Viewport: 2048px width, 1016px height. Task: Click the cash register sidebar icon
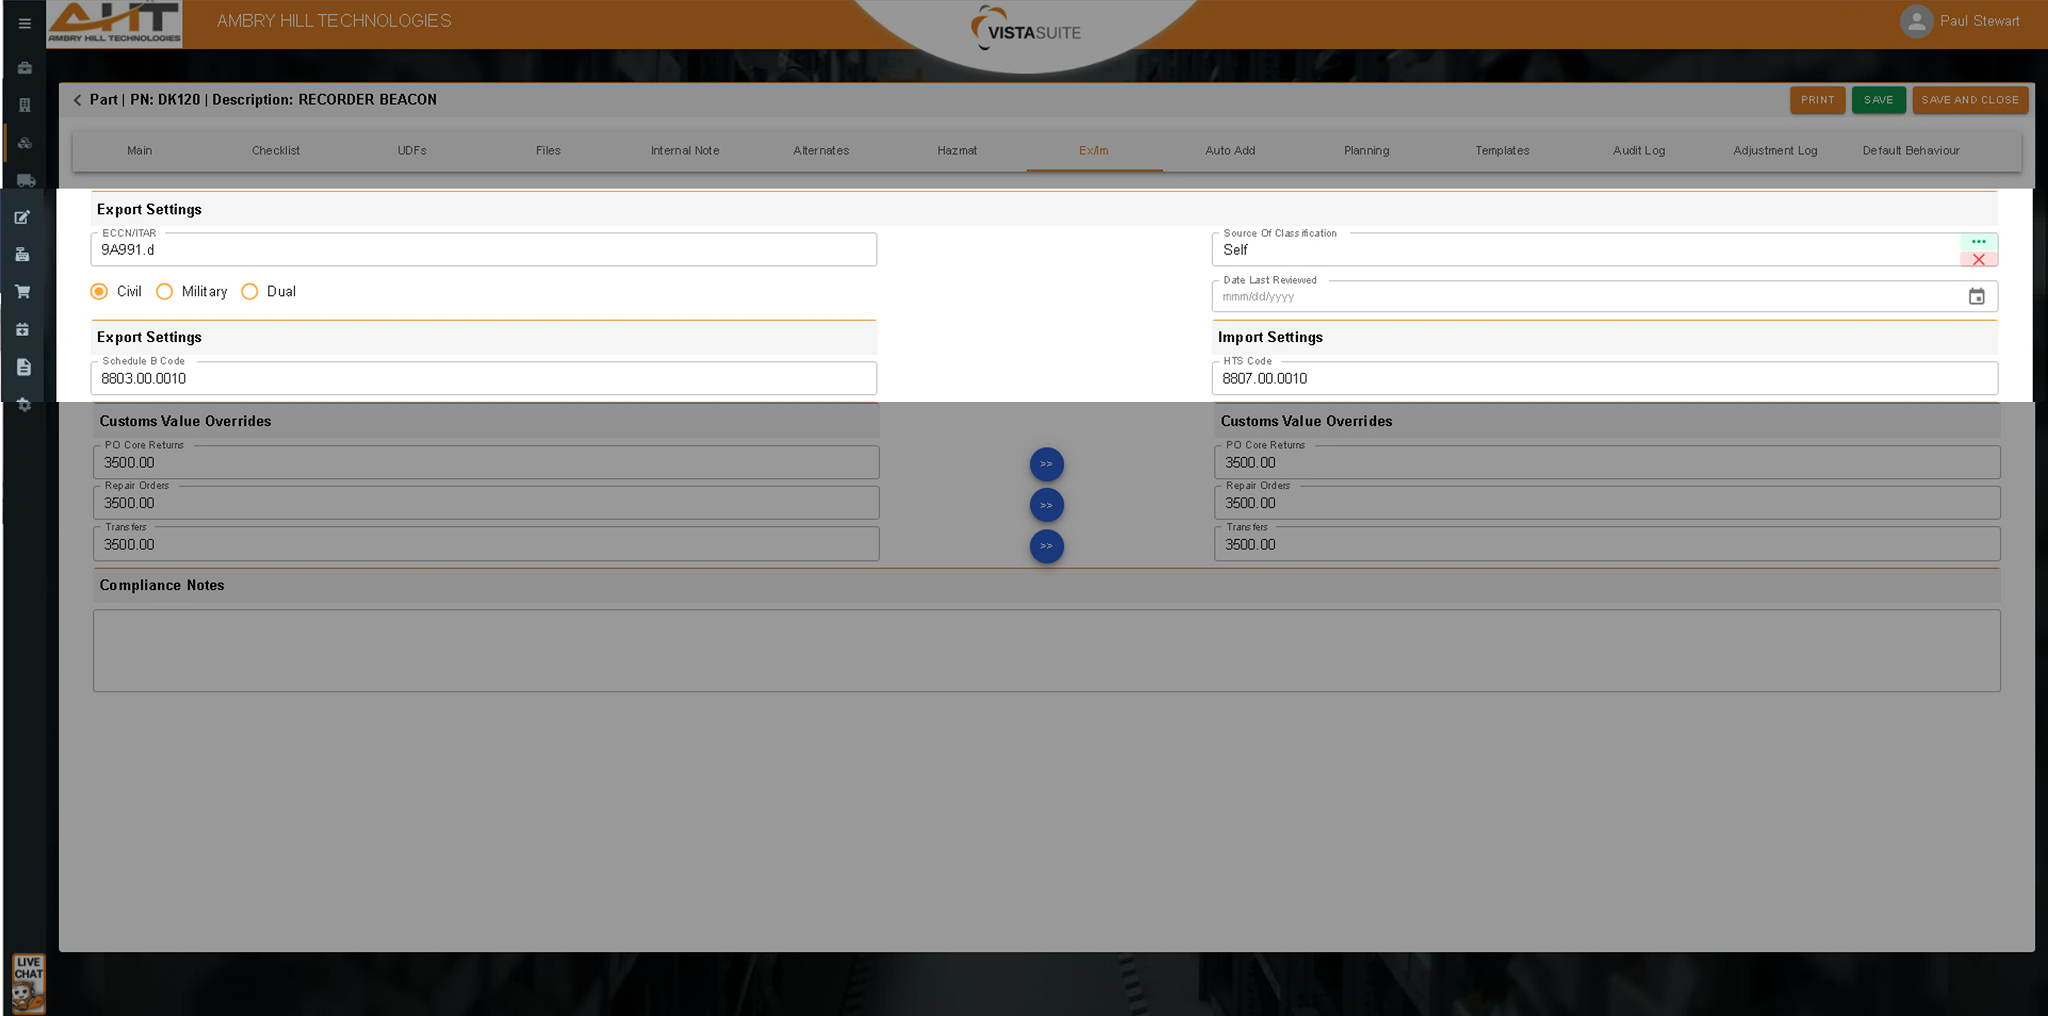point(23,255)
